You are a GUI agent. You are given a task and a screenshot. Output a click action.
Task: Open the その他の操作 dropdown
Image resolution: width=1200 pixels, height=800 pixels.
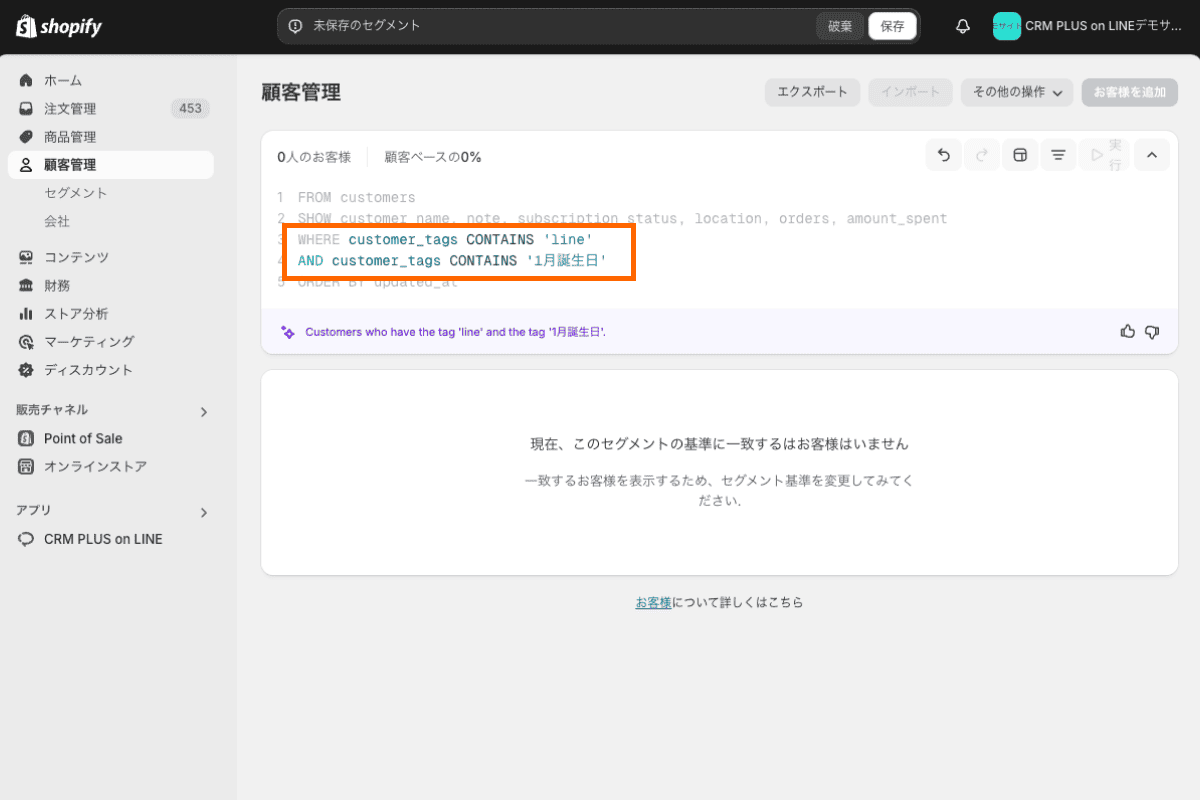[x=1017, y=92]
